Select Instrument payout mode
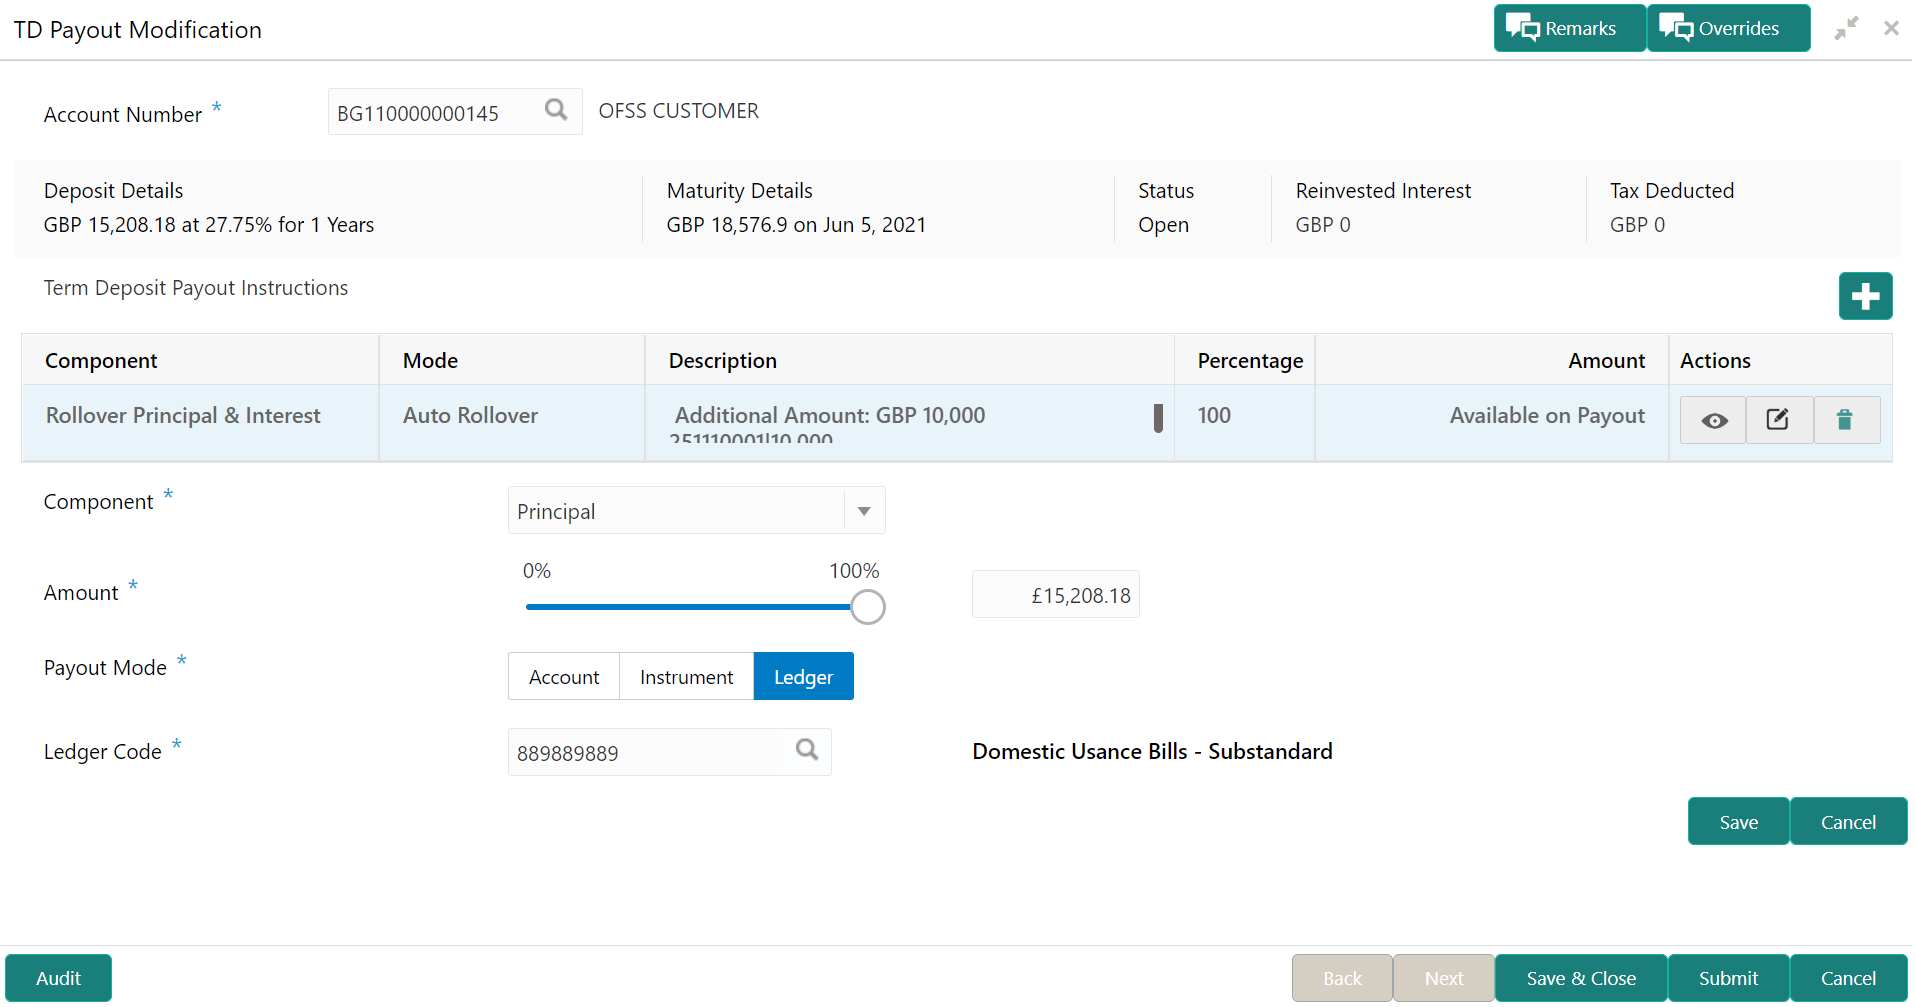 pyautogui.click(x=686, y=677)
